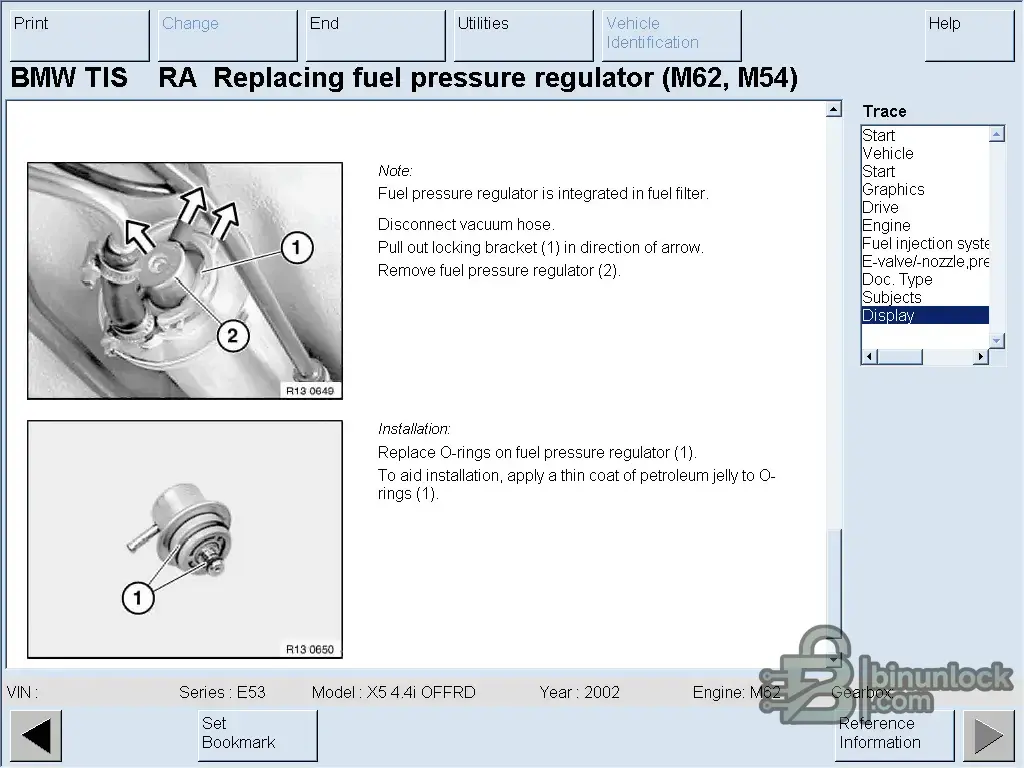Click the VIN label in status bar
The height and width of the screenshot is (768, 1024).
coord(22,692)
